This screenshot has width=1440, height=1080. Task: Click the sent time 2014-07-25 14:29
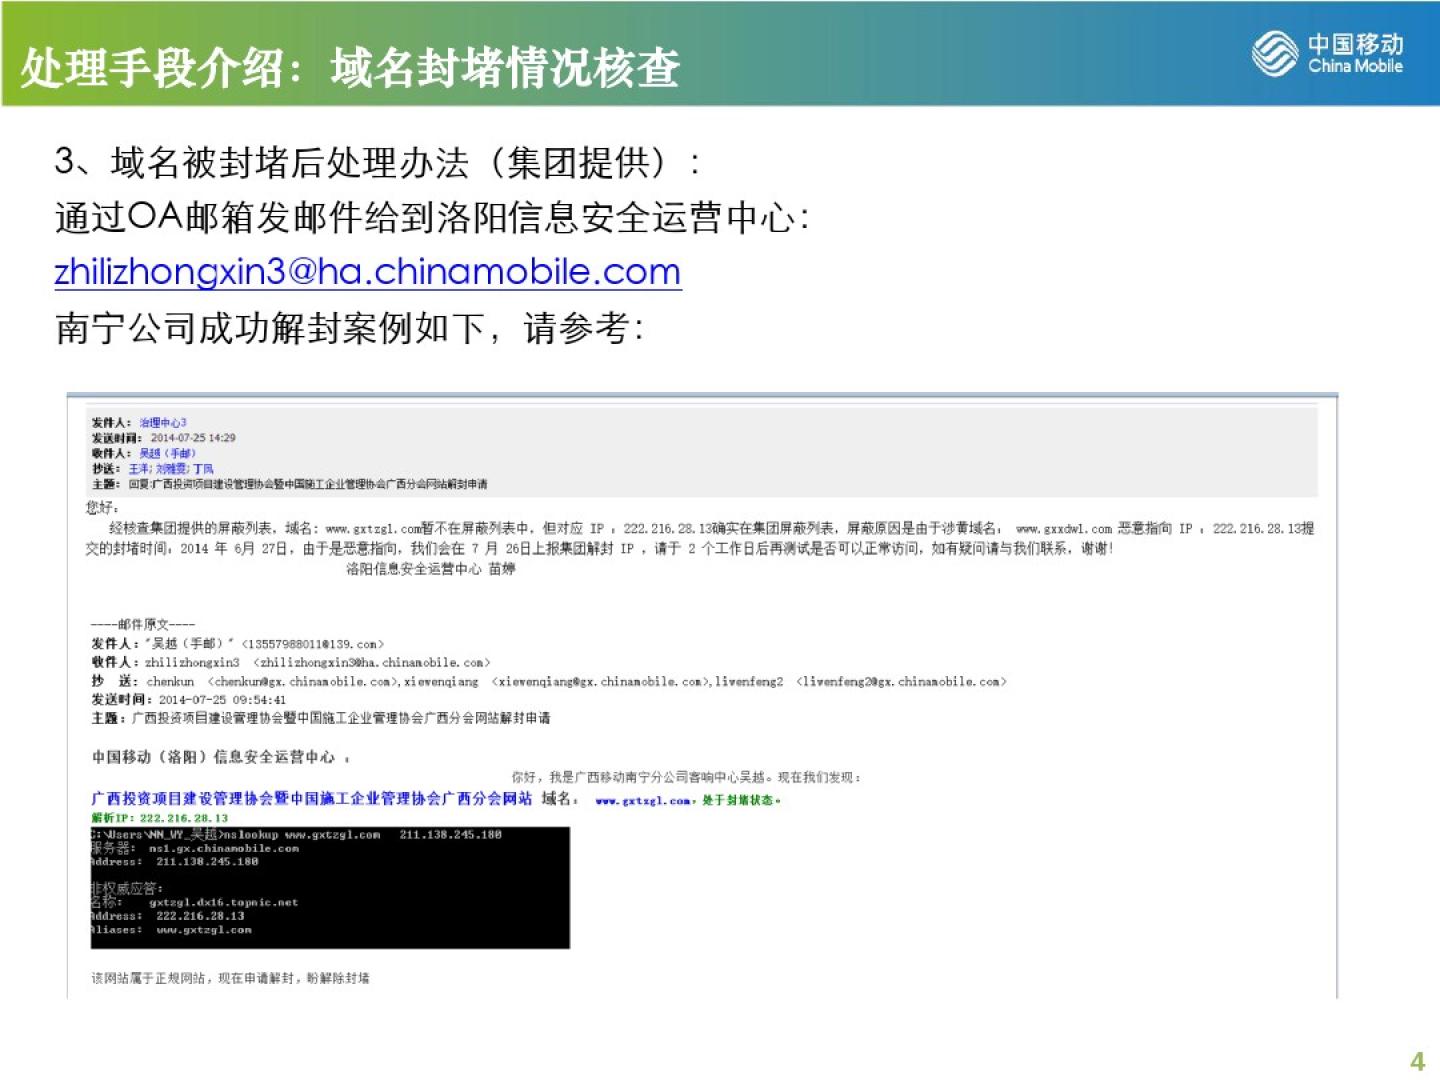[x=193, y=438]
